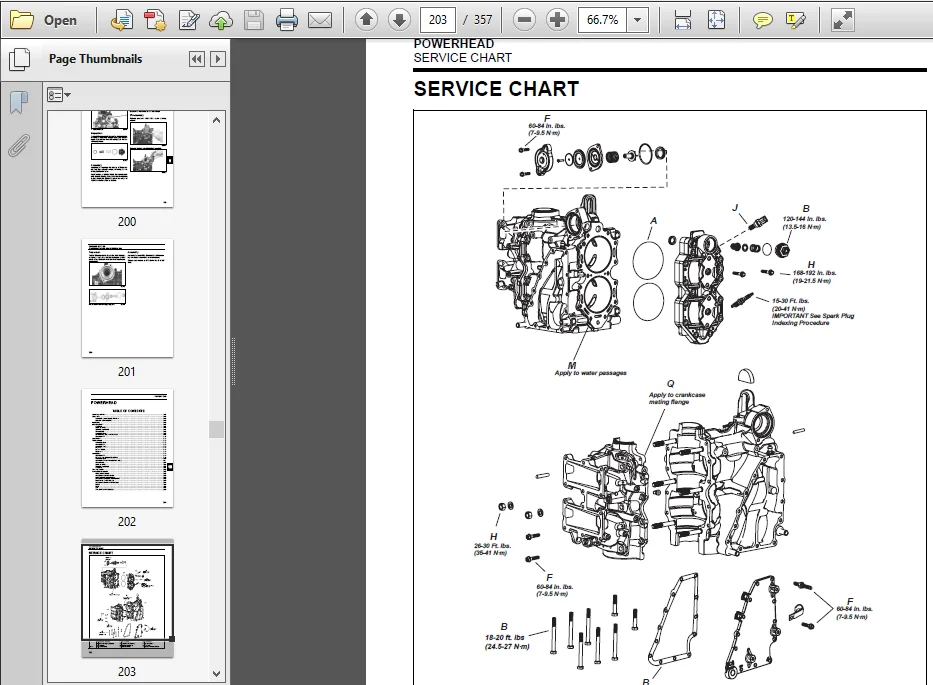Click the 'Apply to crankcase mating flange' label
933x685 pixels.
tap(677, 398)
